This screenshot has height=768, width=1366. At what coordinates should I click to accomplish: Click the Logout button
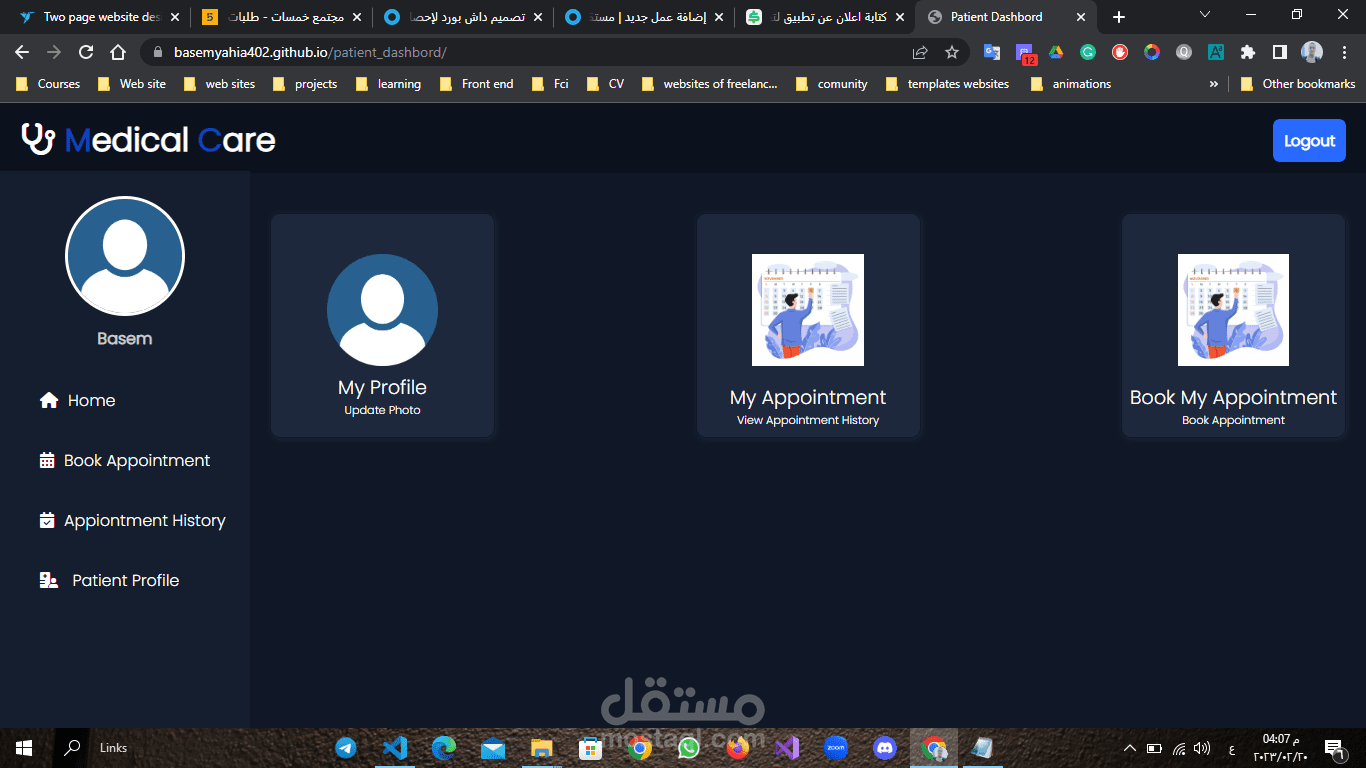(1309, 140)
